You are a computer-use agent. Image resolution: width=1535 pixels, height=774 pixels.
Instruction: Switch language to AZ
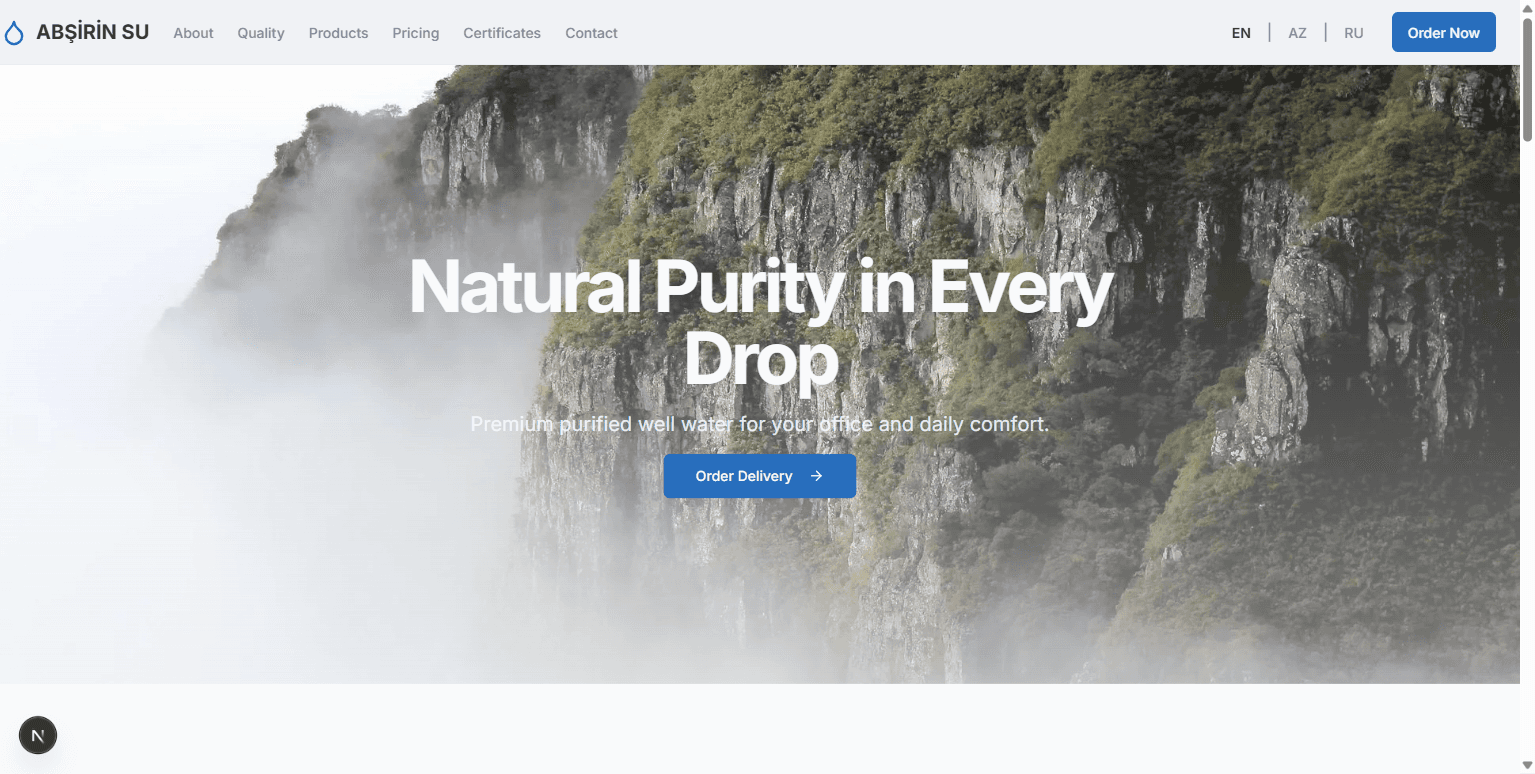click(x=1297, y=33)
